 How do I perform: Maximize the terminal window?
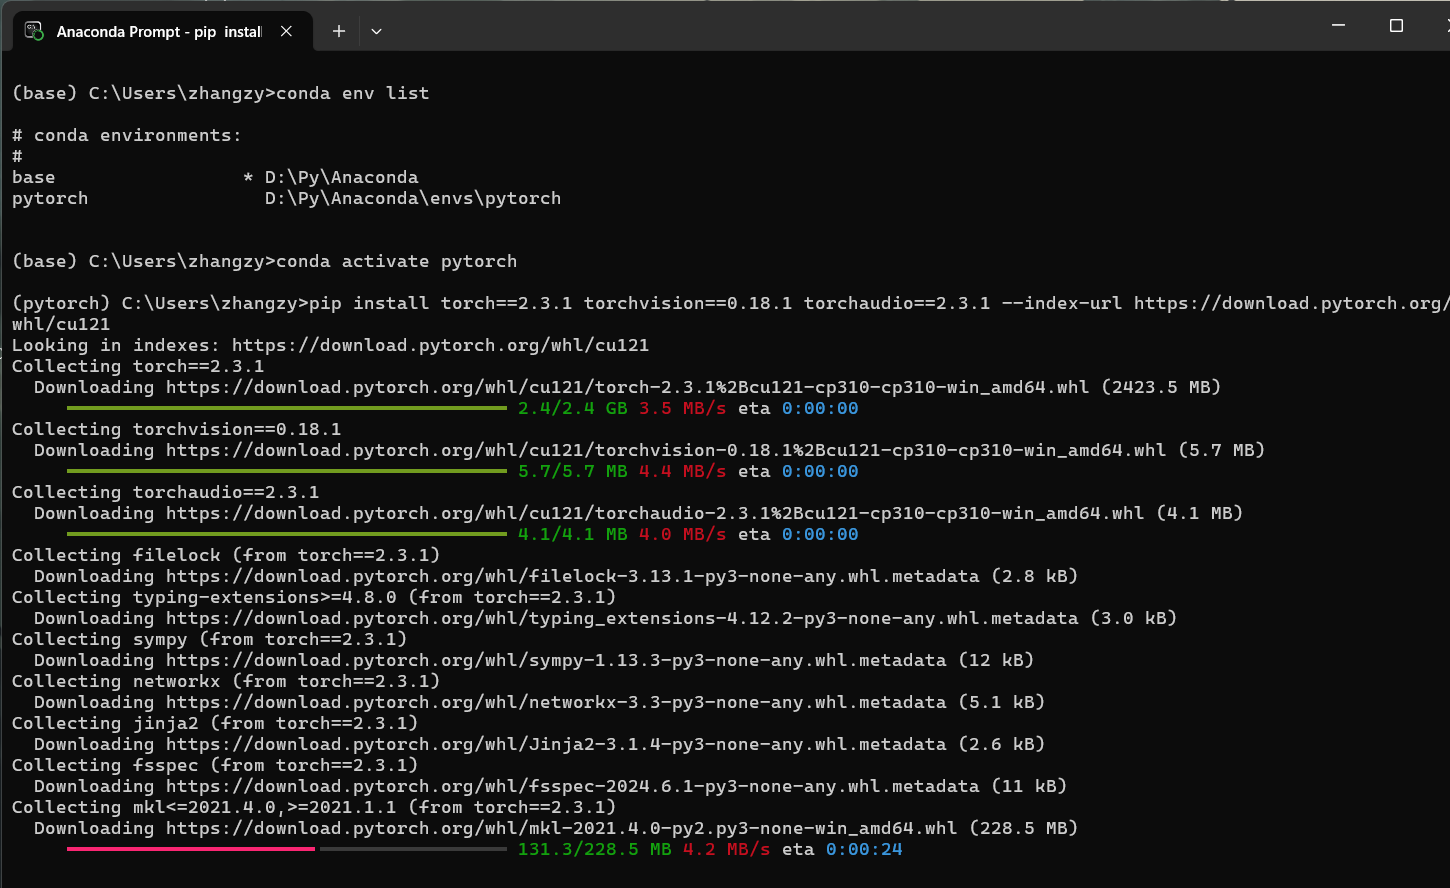pyautogui.click(x=1396, y=26)
